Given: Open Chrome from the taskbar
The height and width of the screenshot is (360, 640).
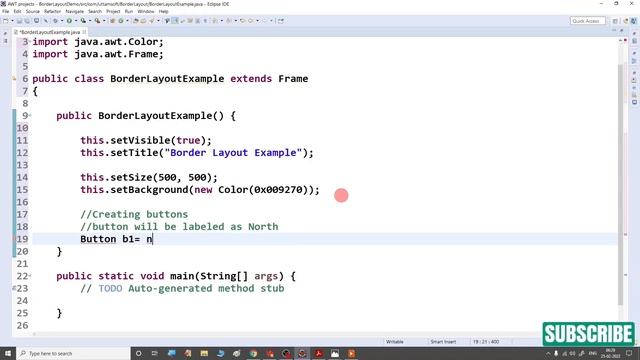Looking at the screenshot, I should (253, 353).
